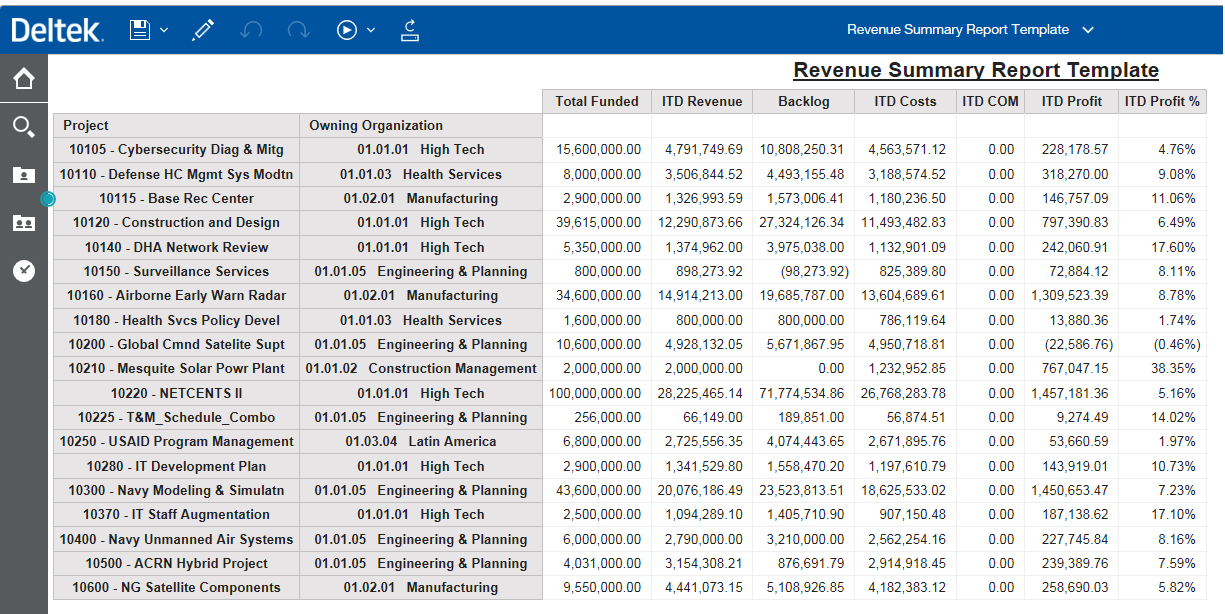Click the Total Funded column header

coord(597,101)
